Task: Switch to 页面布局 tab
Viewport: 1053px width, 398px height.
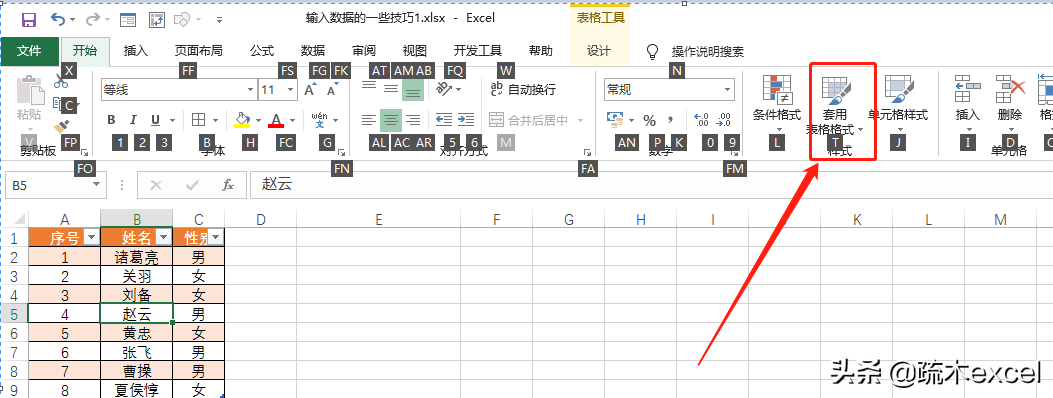Action: click(x=198, y=51)
